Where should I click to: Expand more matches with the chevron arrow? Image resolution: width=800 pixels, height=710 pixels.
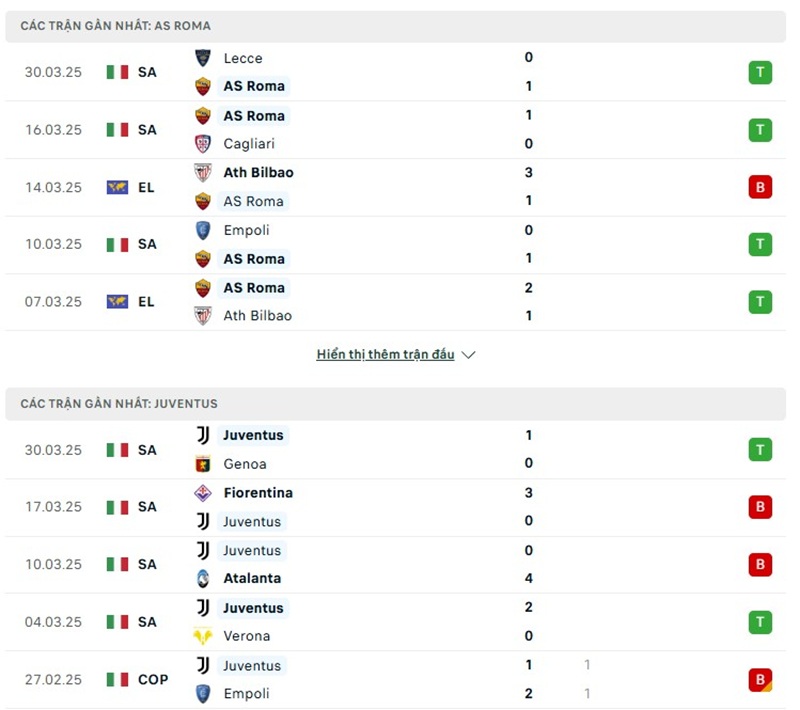(469, 355)
